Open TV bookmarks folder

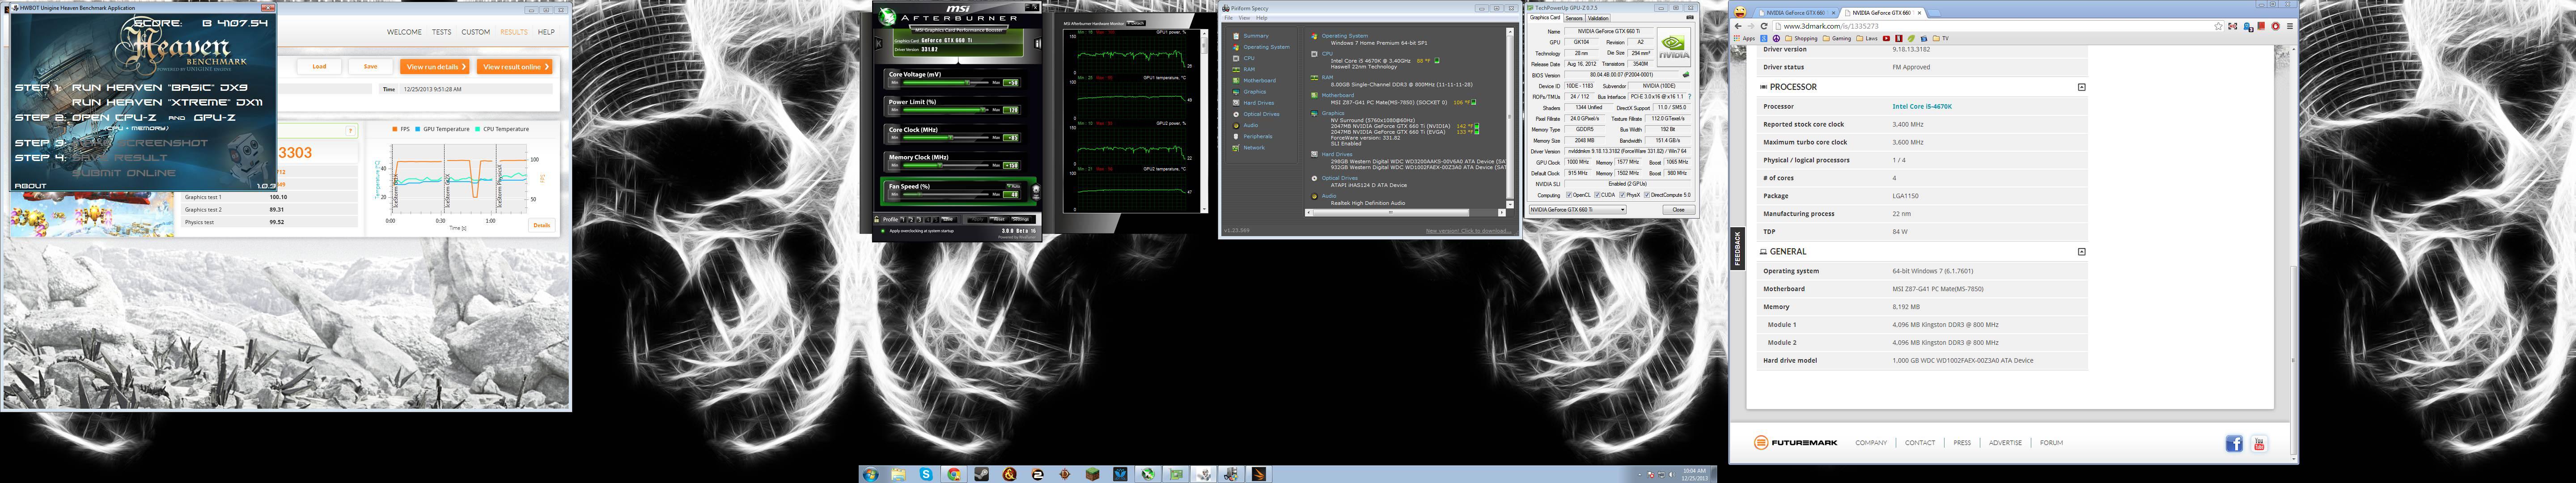point(1941,39)
